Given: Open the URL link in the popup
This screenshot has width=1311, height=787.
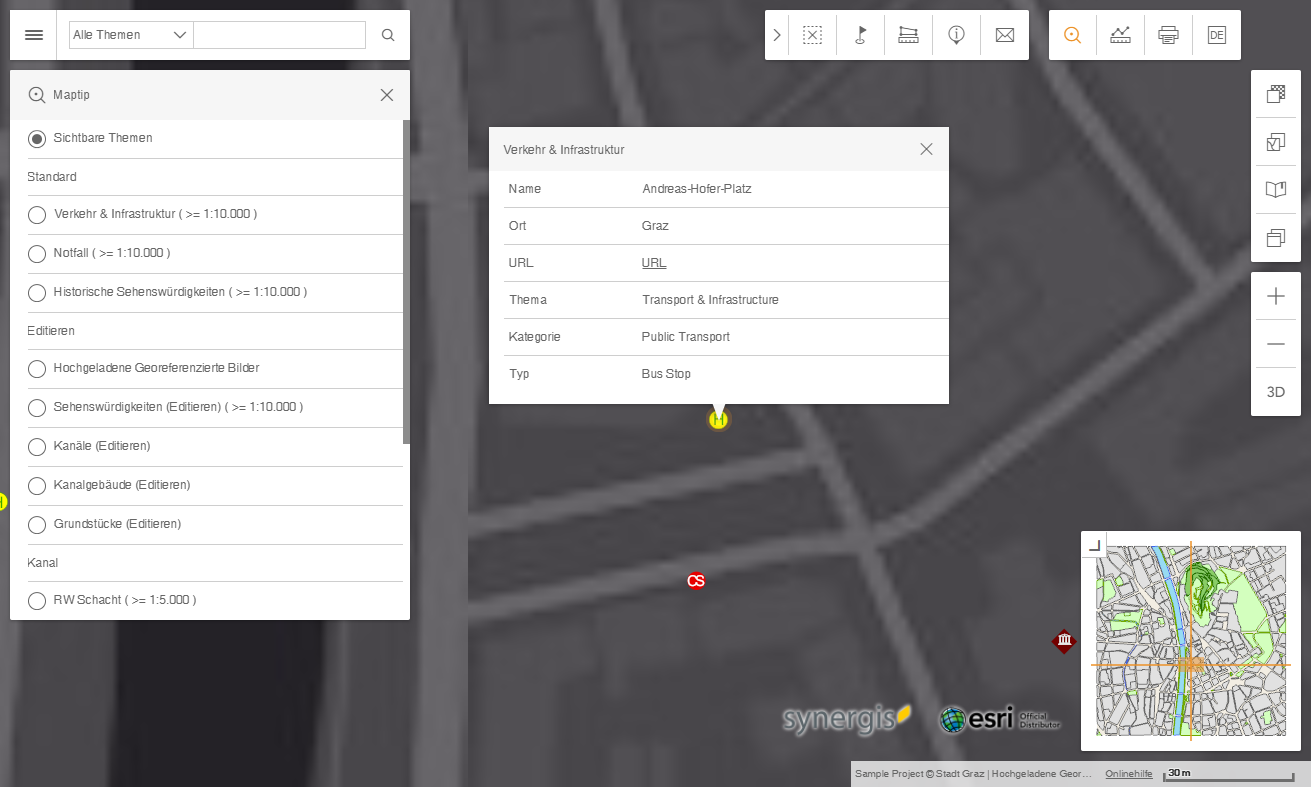Looking at the screenshot, I should pos(653,262).
